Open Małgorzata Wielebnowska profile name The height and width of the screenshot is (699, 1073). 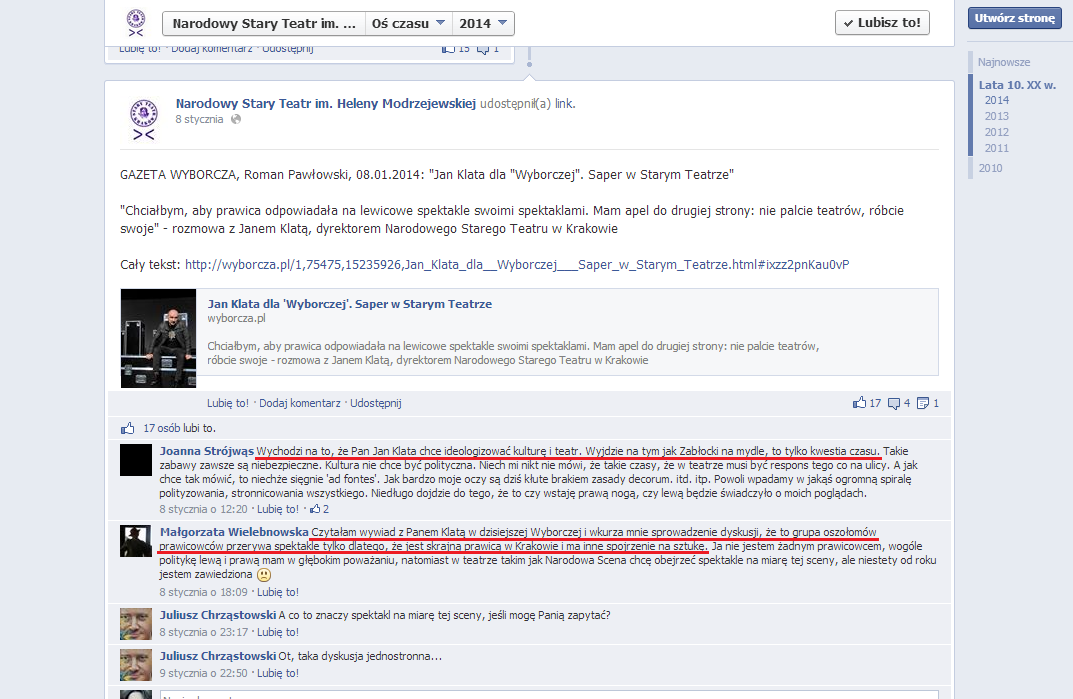coord(234,532)
